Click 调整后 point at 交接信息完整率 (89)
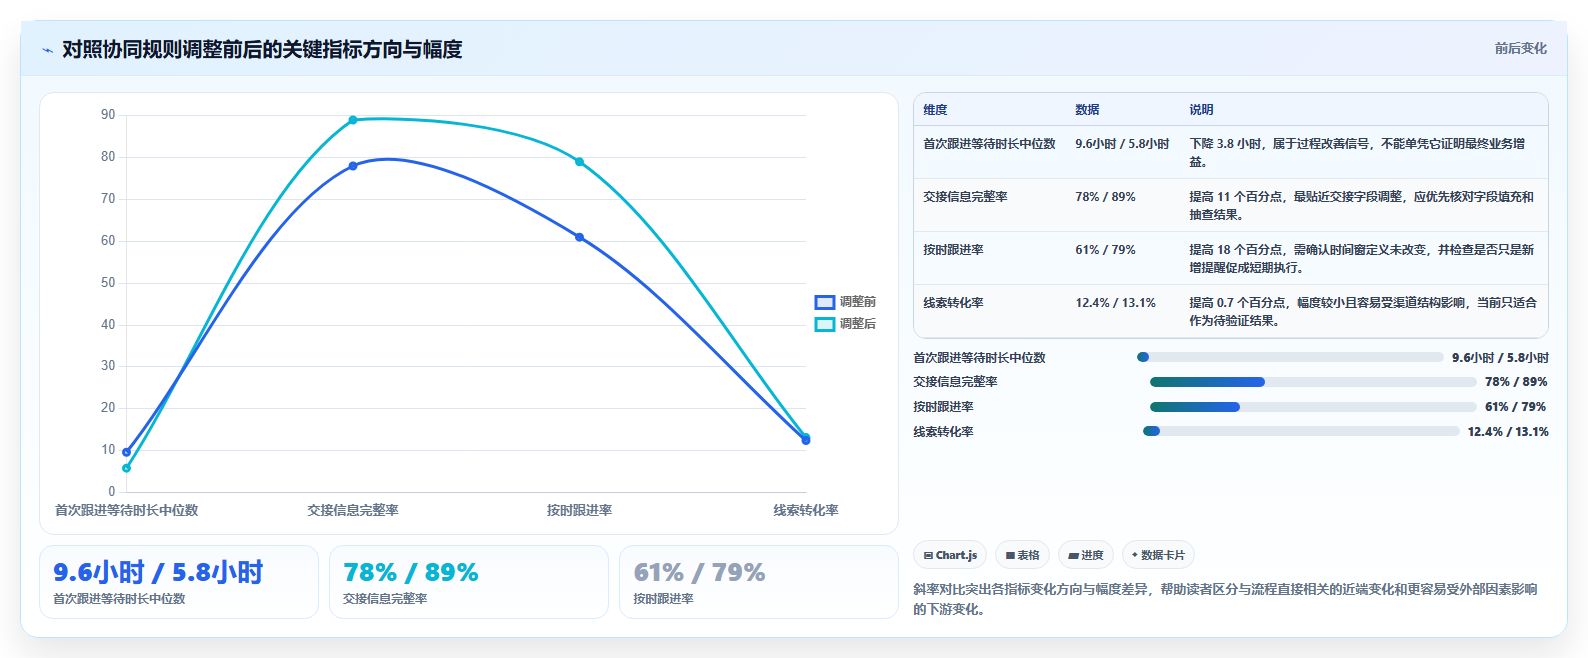Screen dimensions: 1588x658 (x=353, y=120)
